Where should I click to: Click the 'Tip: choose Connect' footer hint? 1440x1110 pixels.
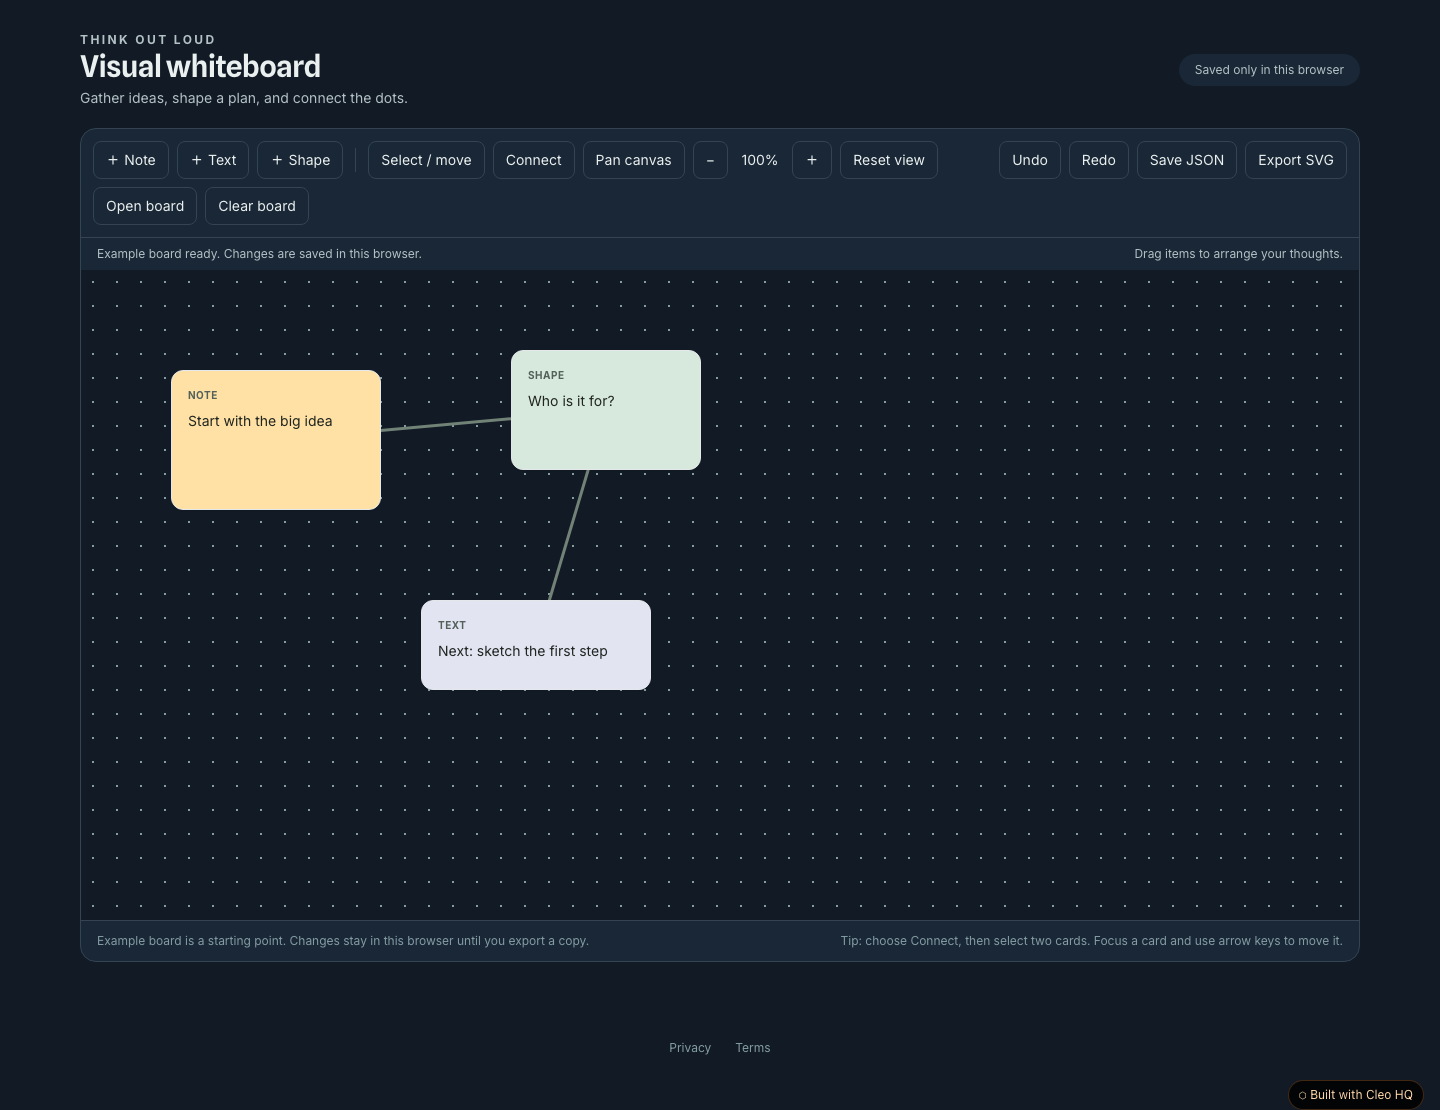(1091, 941)
